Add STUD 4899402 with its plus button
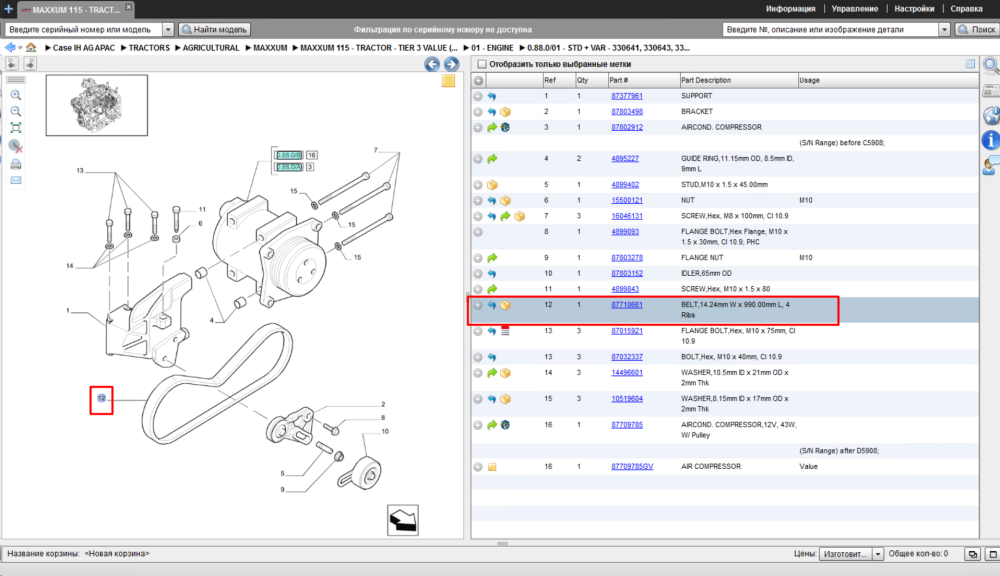Viewport: 1000px width, 576px height. [478, 185]
